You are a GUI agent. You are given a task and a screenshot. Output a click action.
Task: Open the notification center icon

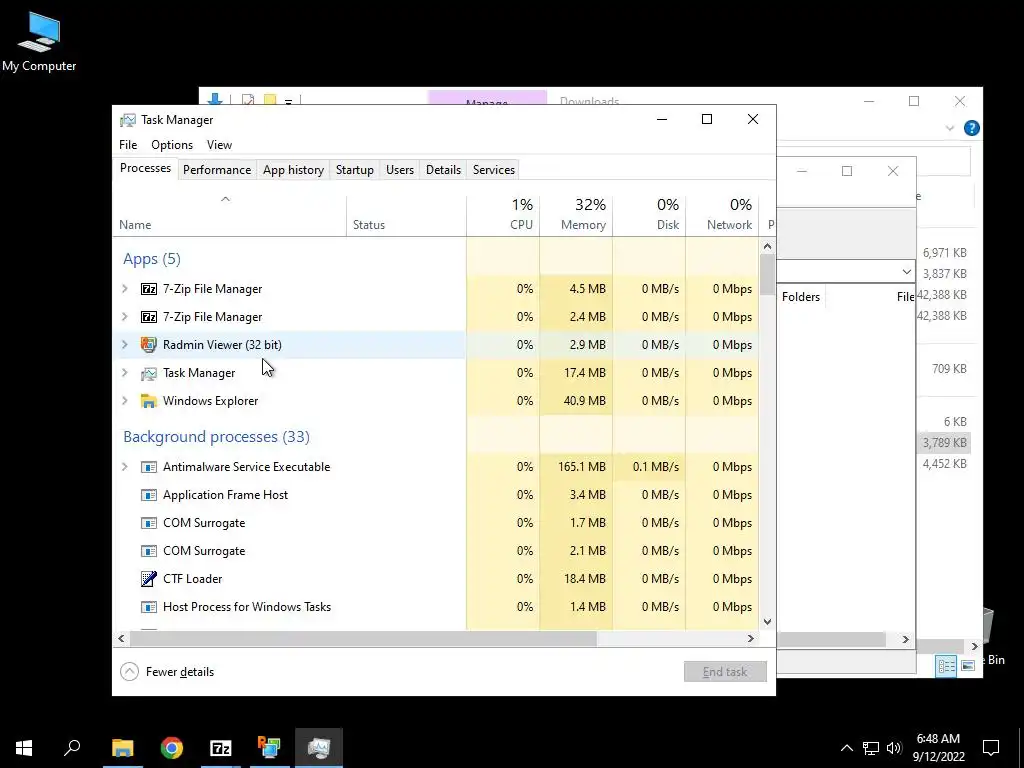(x=991, y=748)
